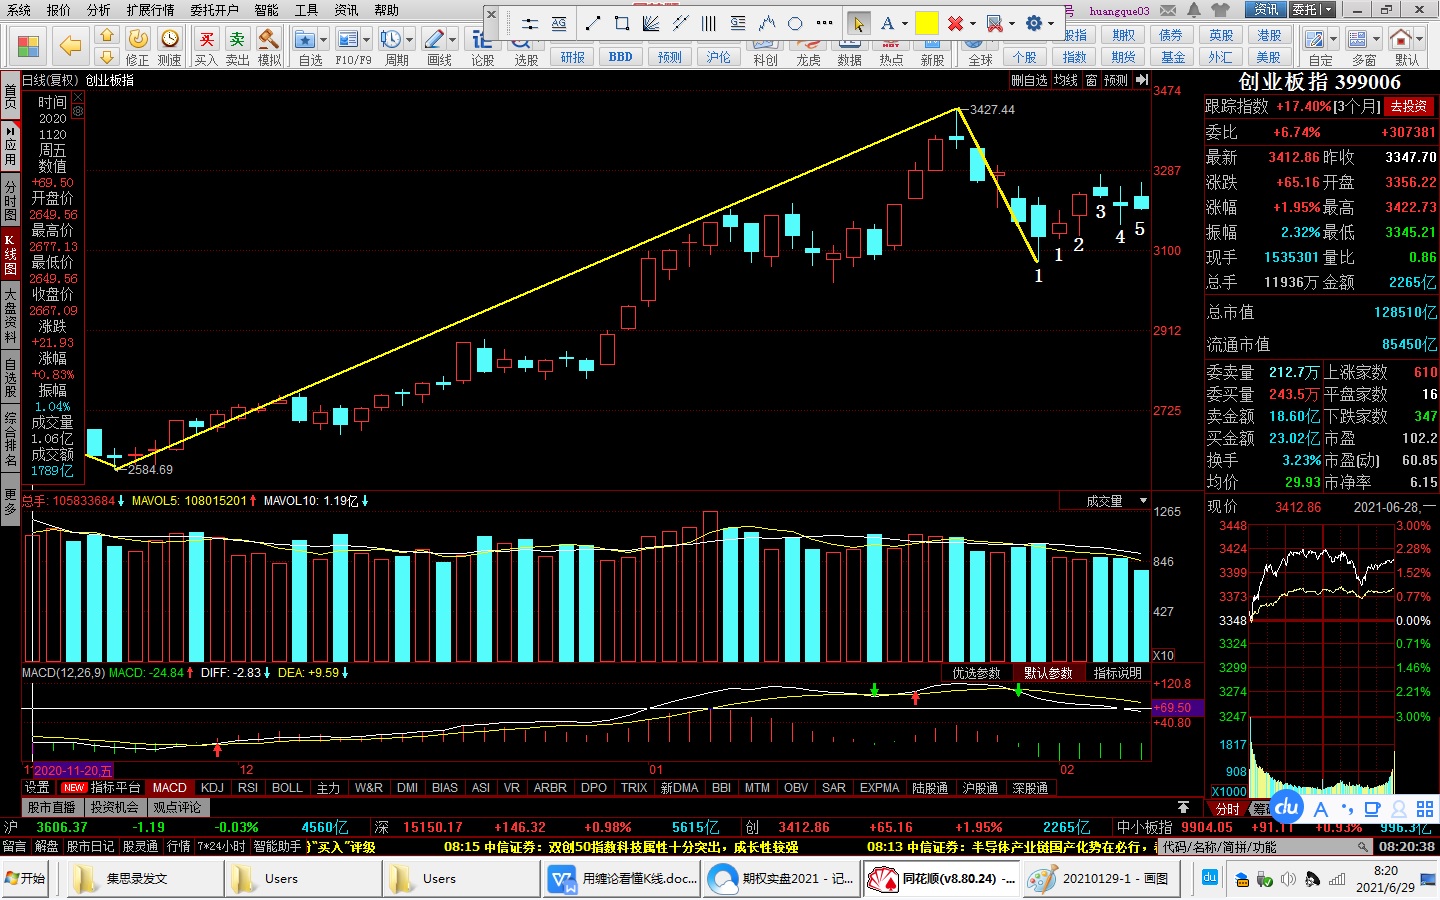Click the 研报 research report button
The width and height of the screenshot is (1440, 900).
coord(572,57)
